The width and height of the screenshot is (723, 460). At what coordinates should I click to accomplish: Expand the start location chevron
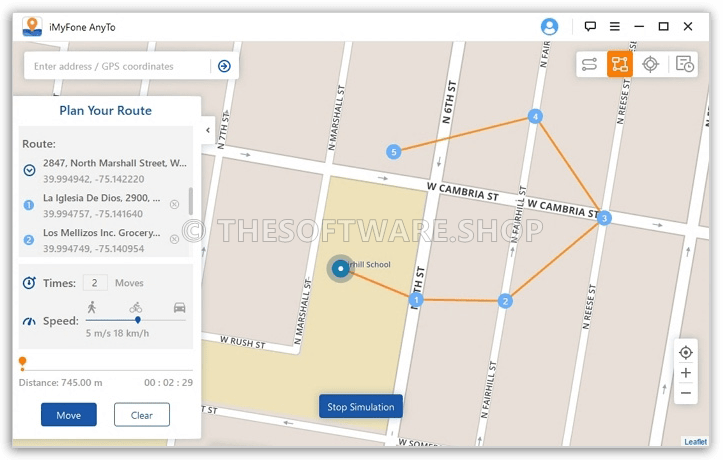point(29,171)
